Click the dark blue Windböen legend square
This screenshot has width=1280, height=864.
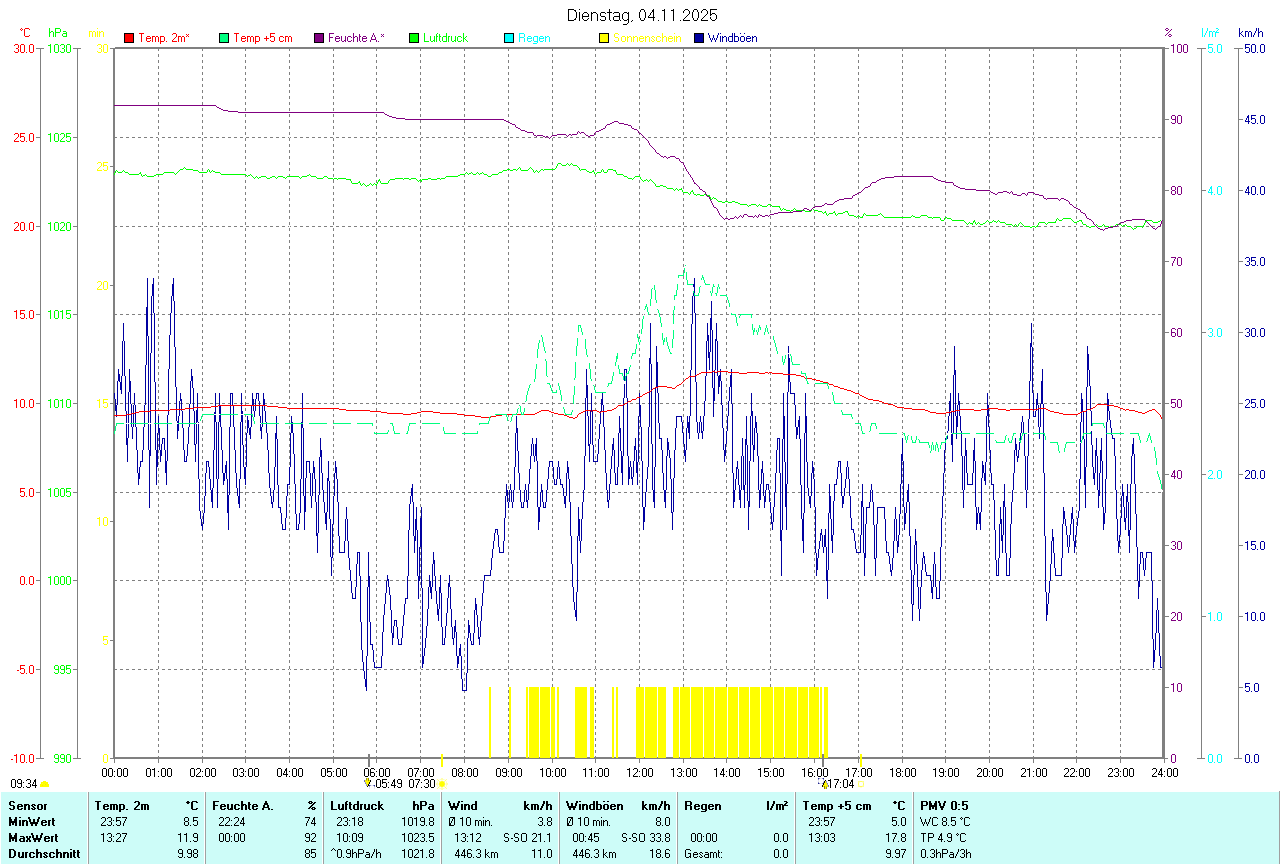(699, 38)
